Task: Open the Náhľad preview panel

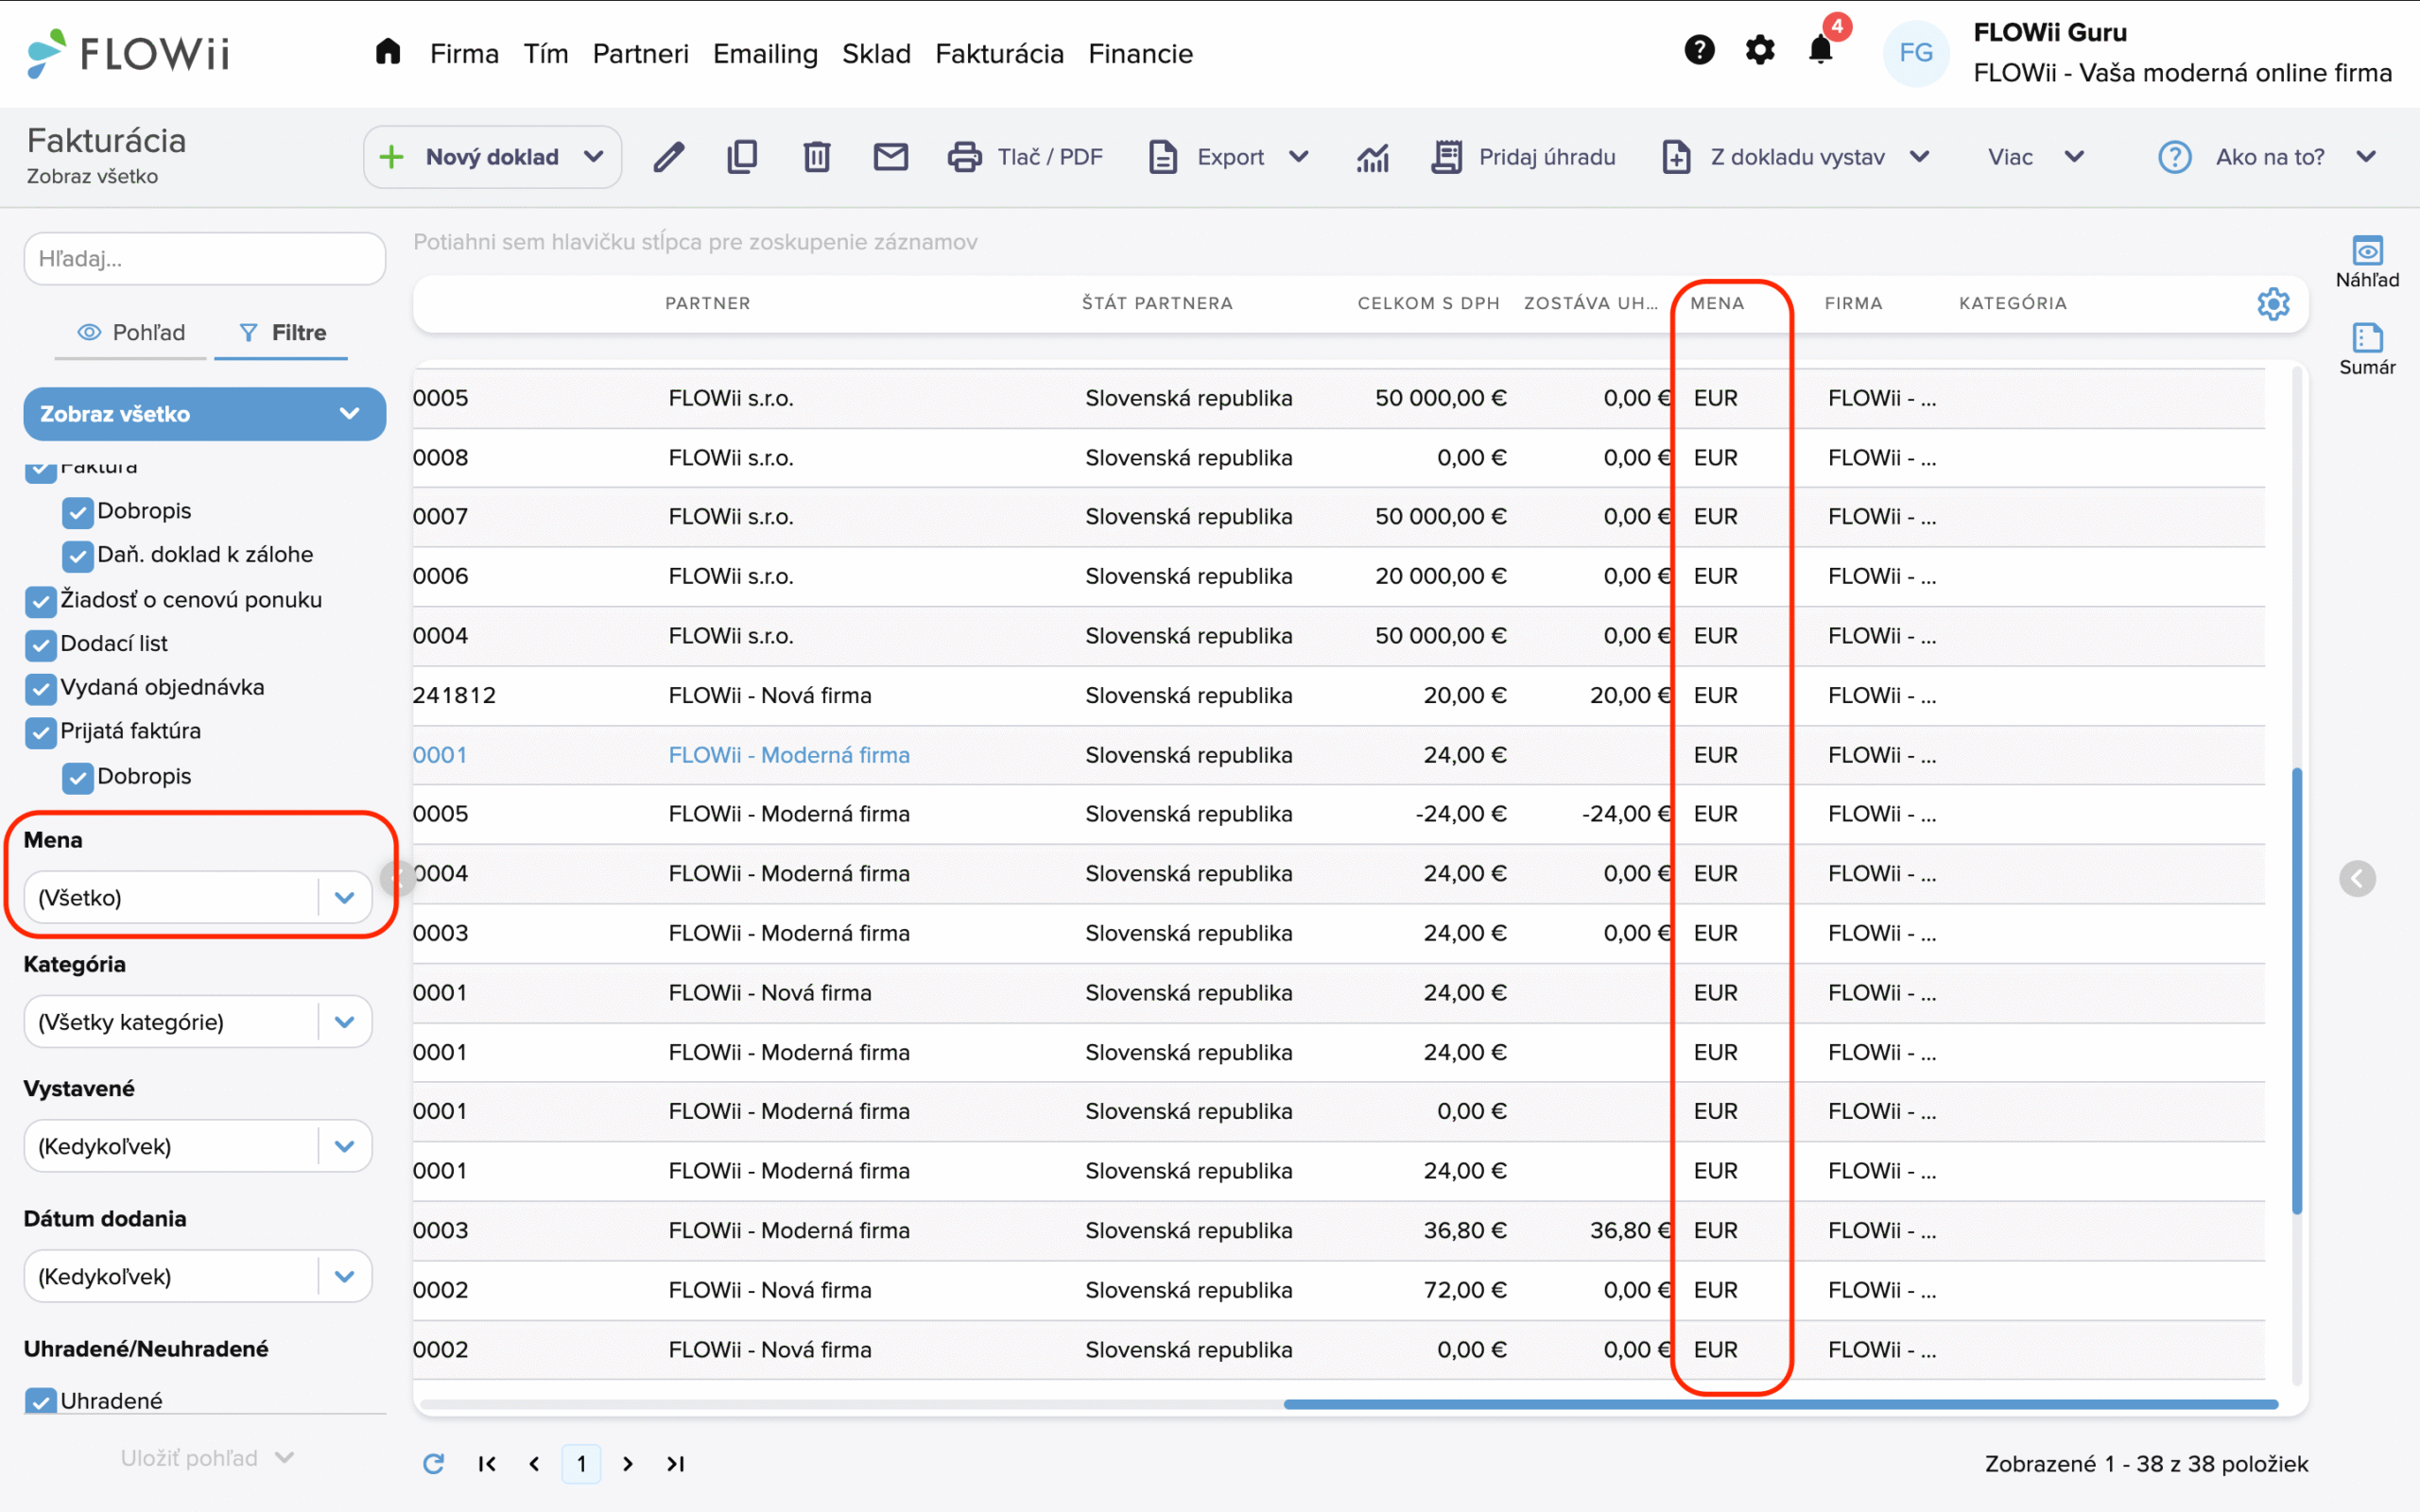Action: (x=2367, y=262)
